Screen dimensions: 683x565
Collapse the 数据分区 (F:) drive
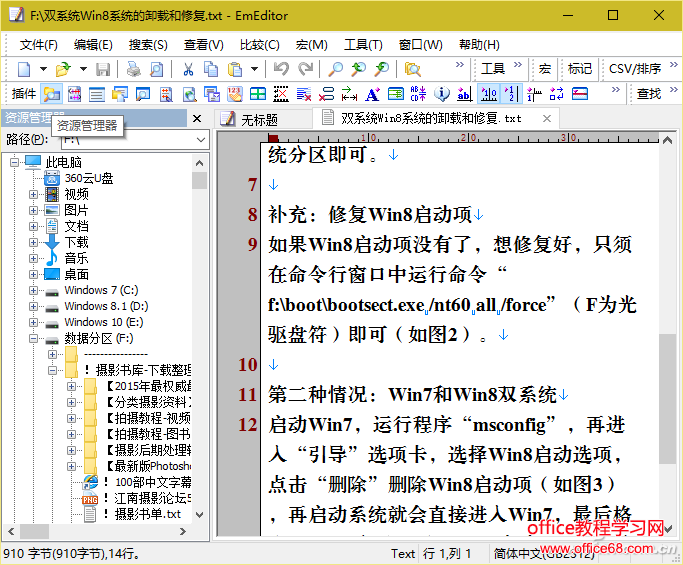pos(34,338)
